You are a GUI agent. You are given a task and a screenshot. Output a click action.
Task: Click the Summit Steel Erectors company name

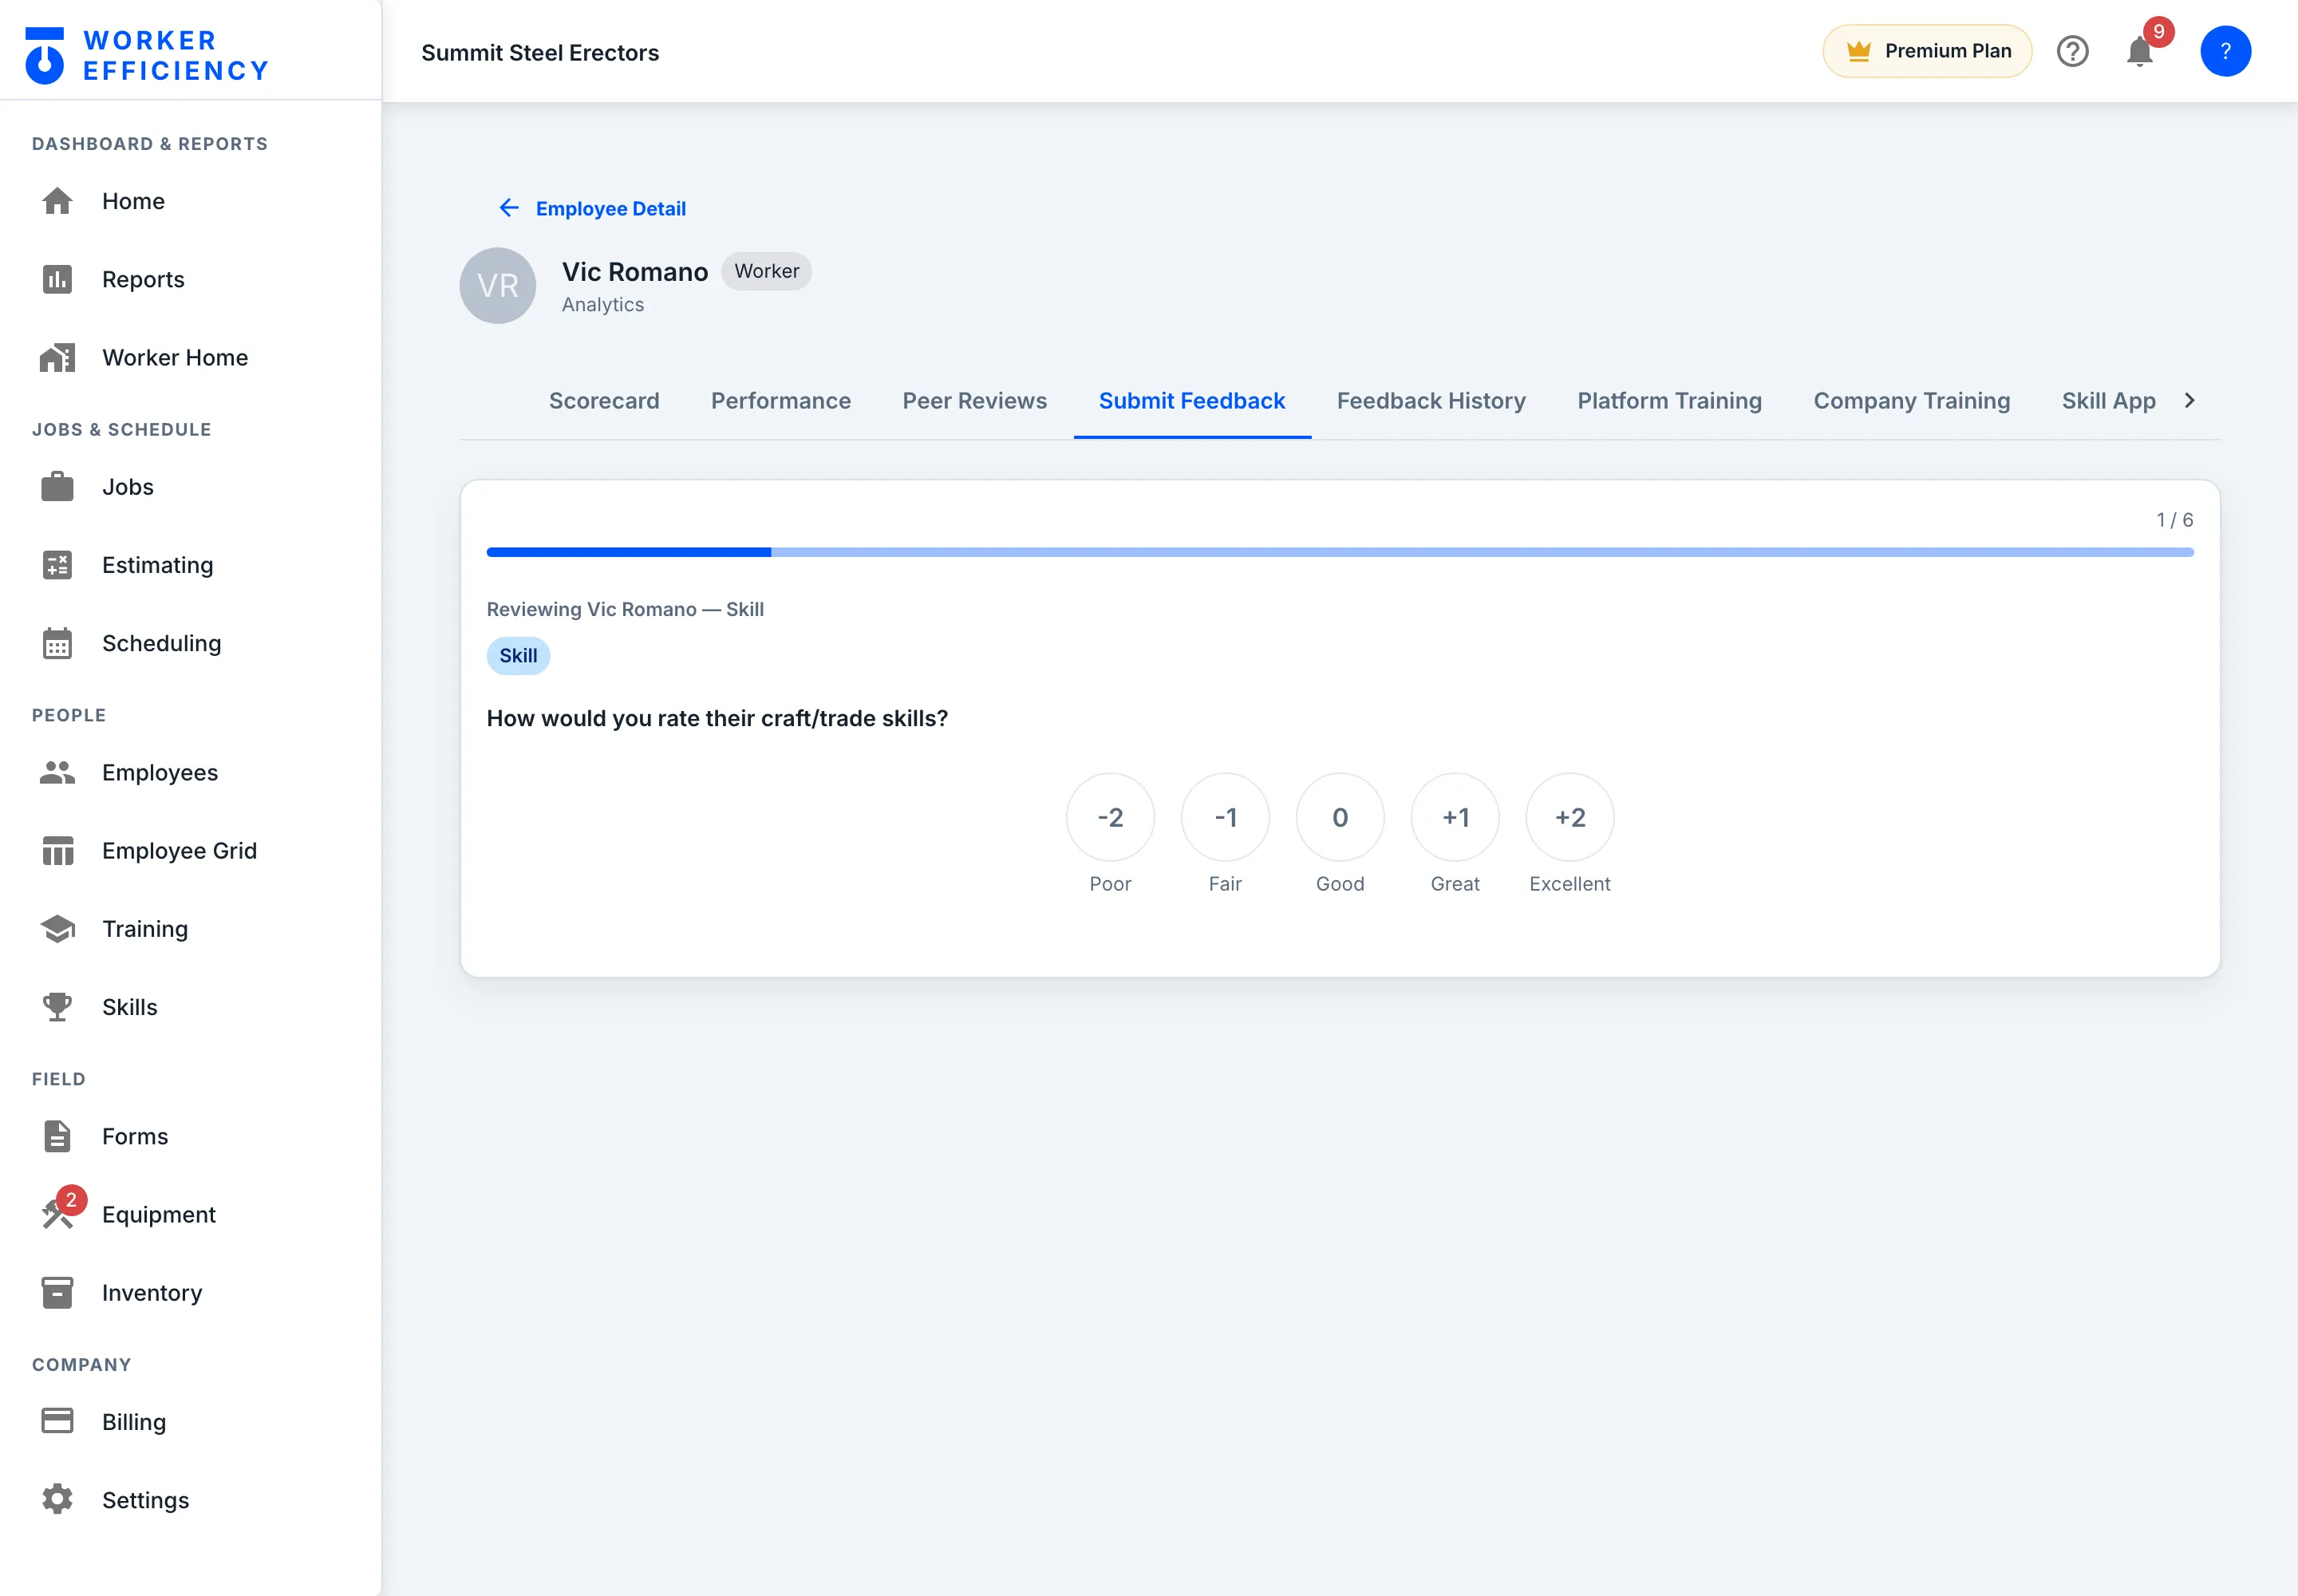[540, 52]
